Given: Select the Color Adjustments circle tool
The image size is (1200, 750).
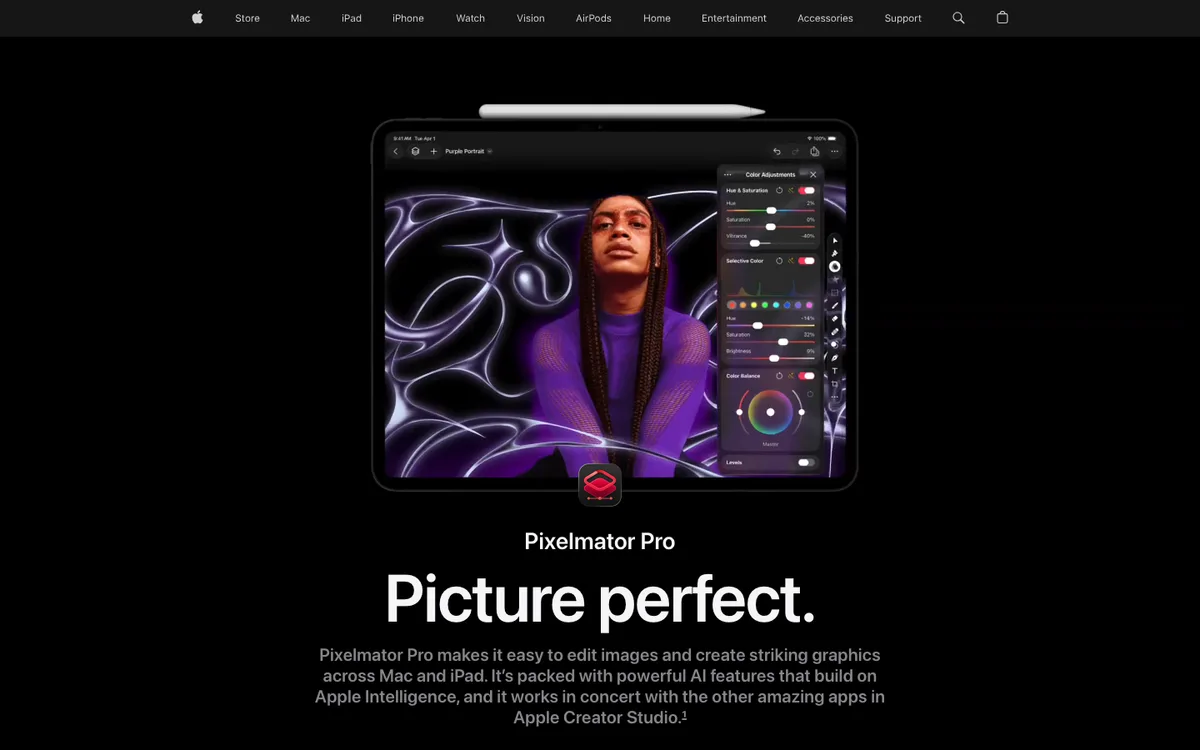Looking at the screenshot, I should [x=835, y=266].
